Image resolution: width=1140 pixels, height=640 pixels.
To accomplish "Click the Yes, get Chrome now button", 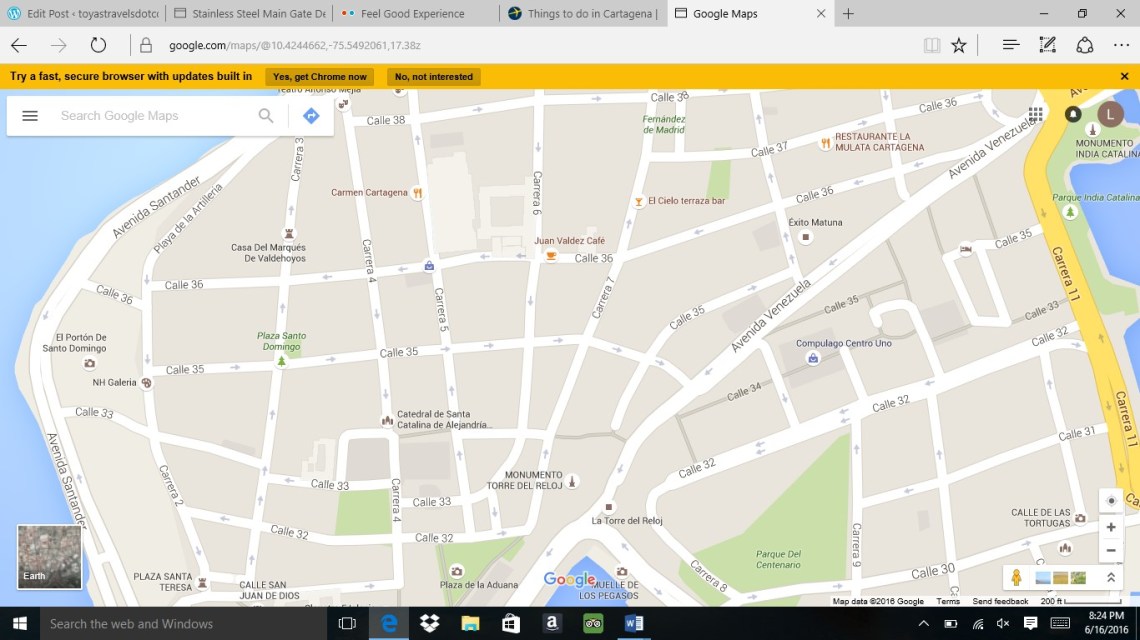I will point(319,76).
